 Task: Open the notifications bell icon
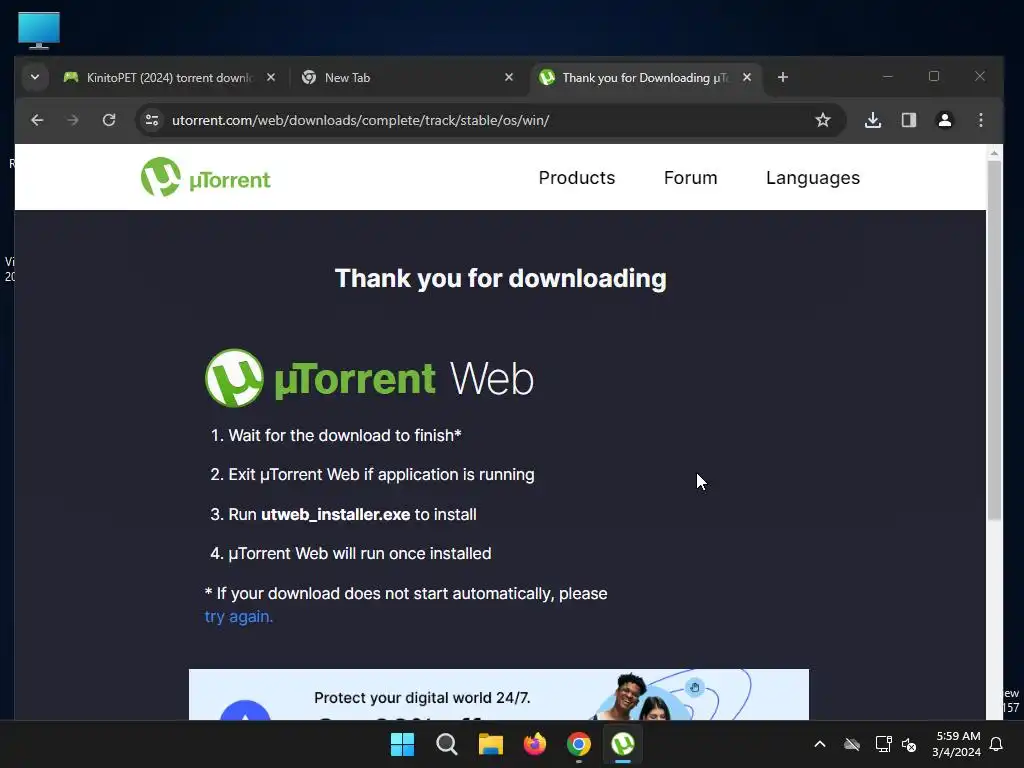pos(997,744)
